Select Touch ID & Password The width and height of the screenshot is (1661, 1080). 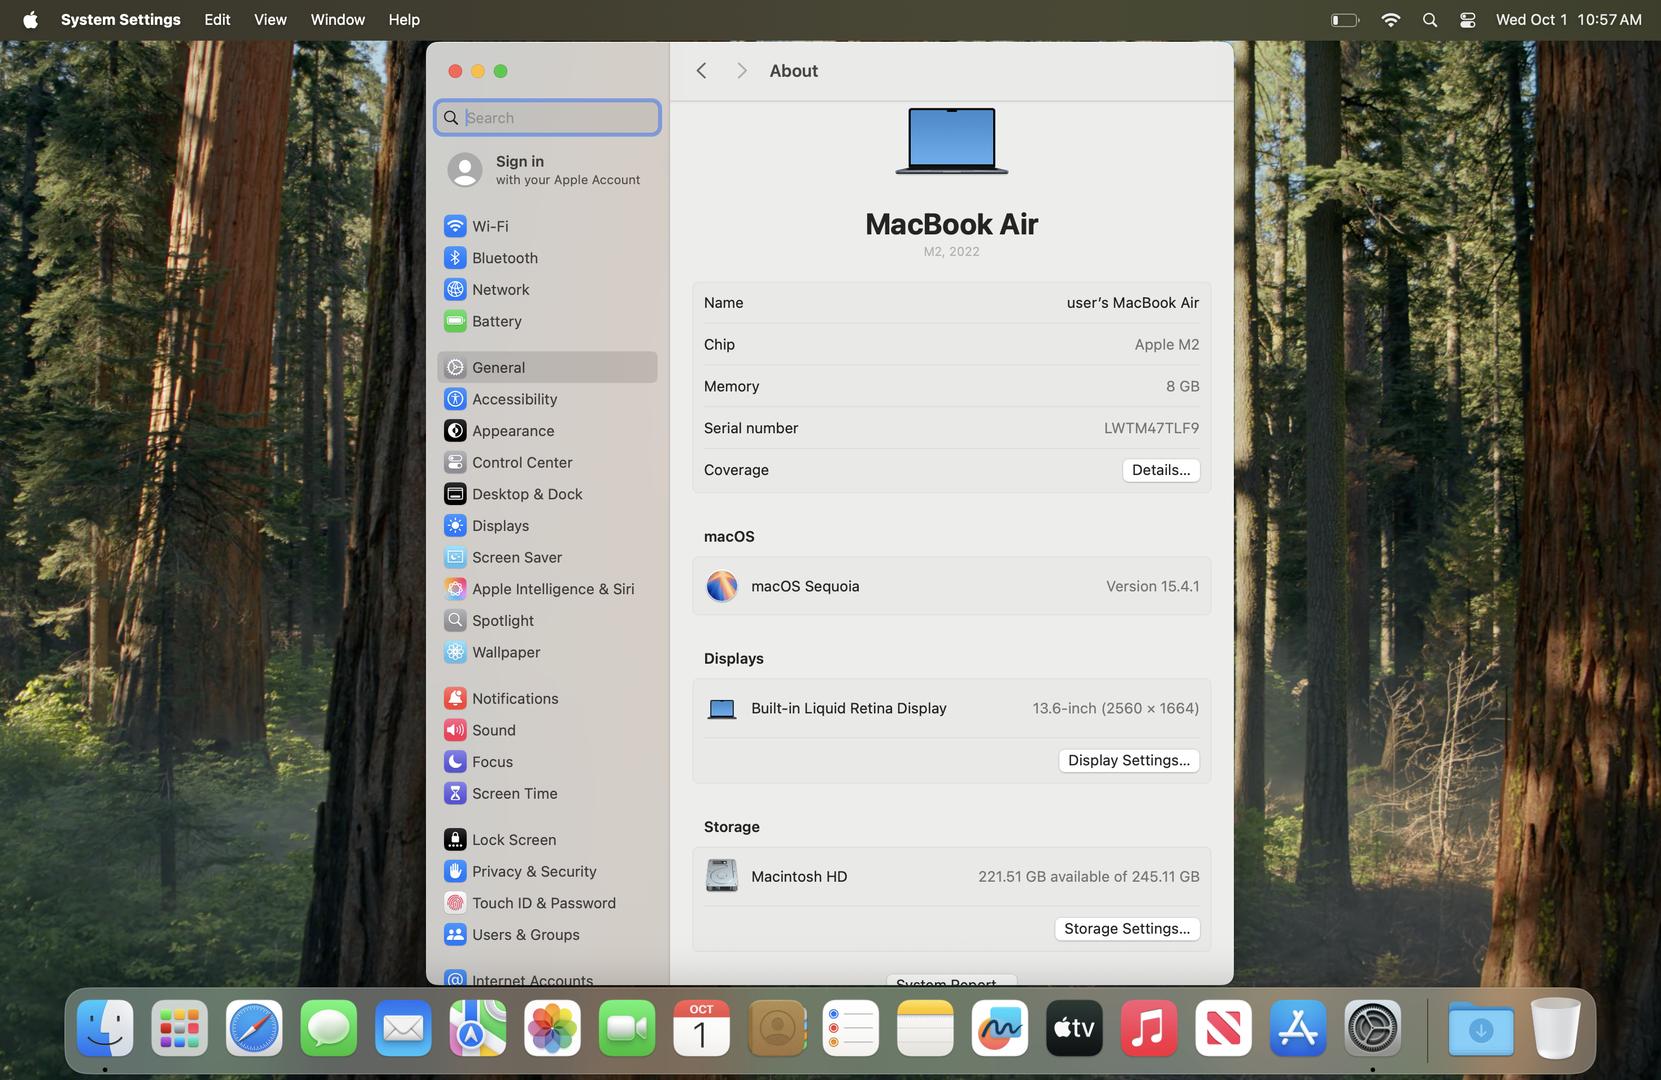pos(543,903)
